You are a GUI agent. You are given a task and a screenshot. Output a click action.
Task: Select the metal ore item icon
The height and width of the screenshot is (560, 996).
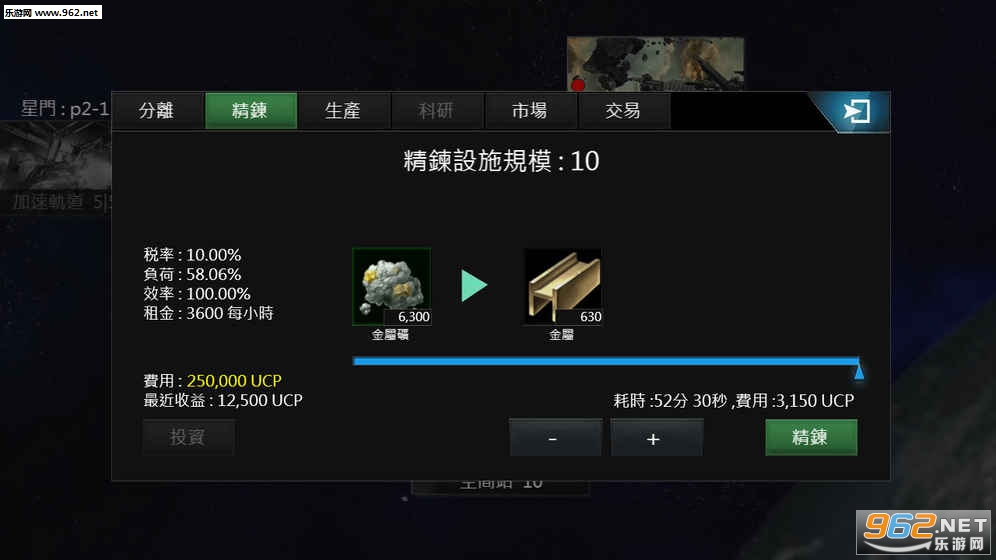tap(391, 286)
